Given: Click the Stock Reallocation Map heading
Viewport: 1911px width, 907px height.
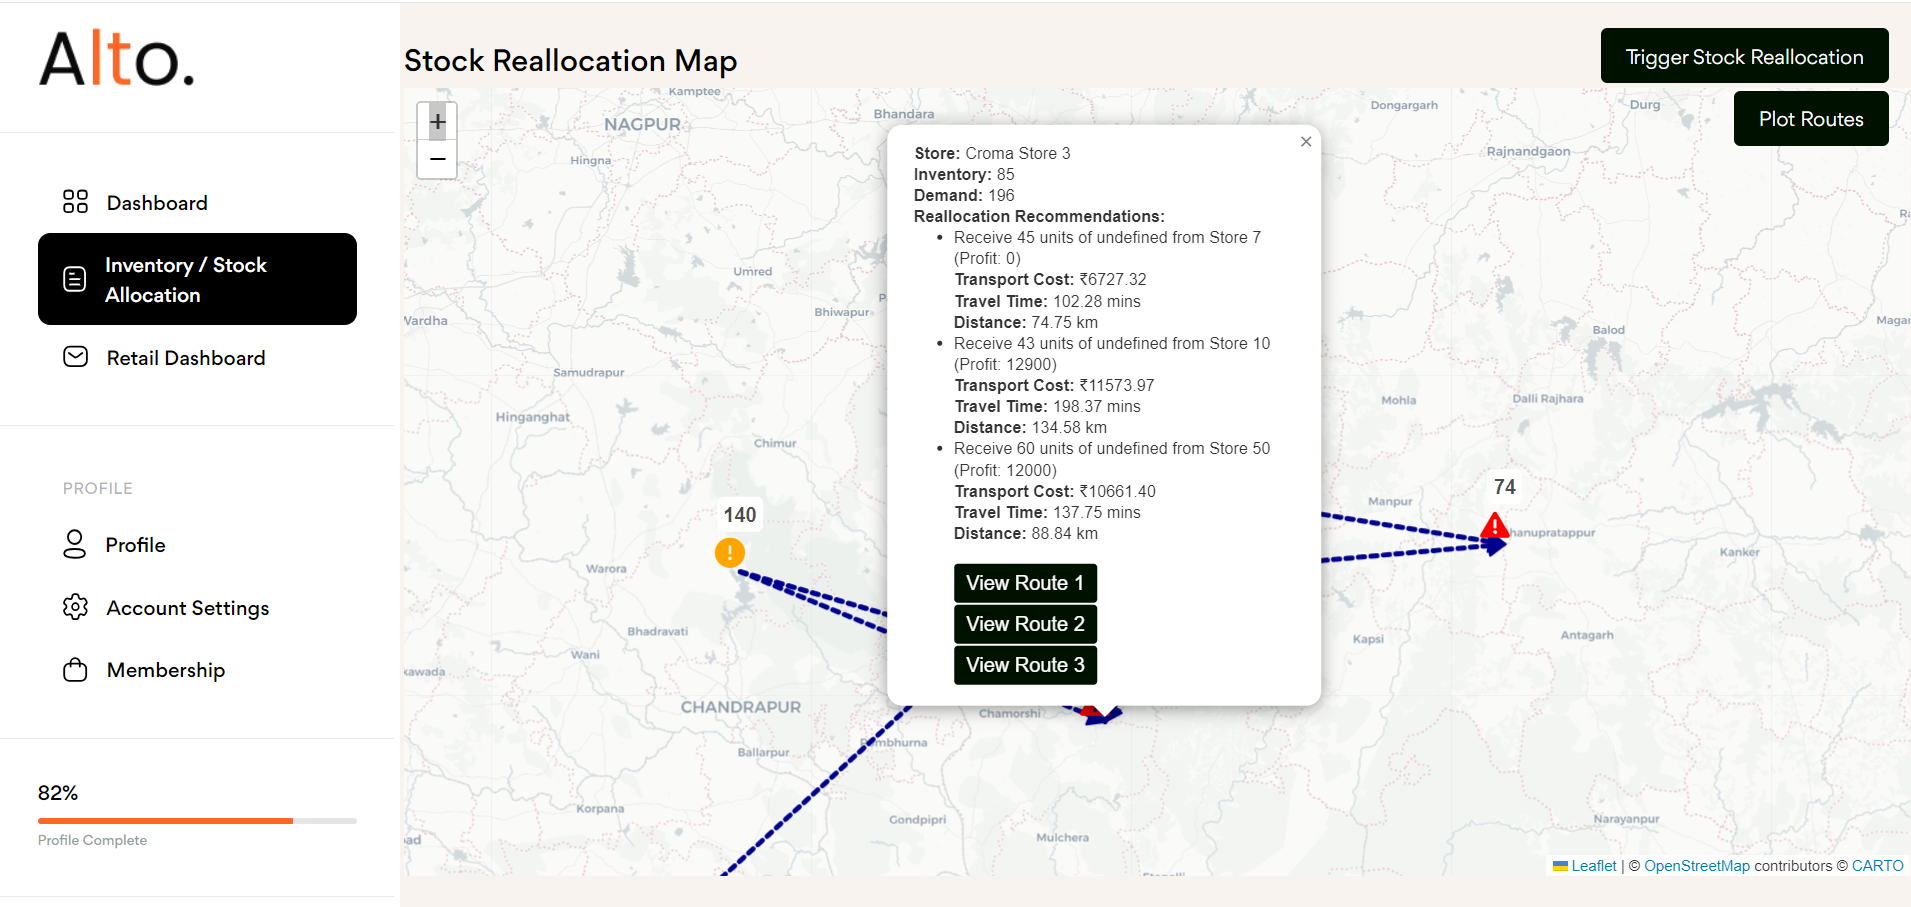Looking at the screenshot, I should tap(571, 61).
